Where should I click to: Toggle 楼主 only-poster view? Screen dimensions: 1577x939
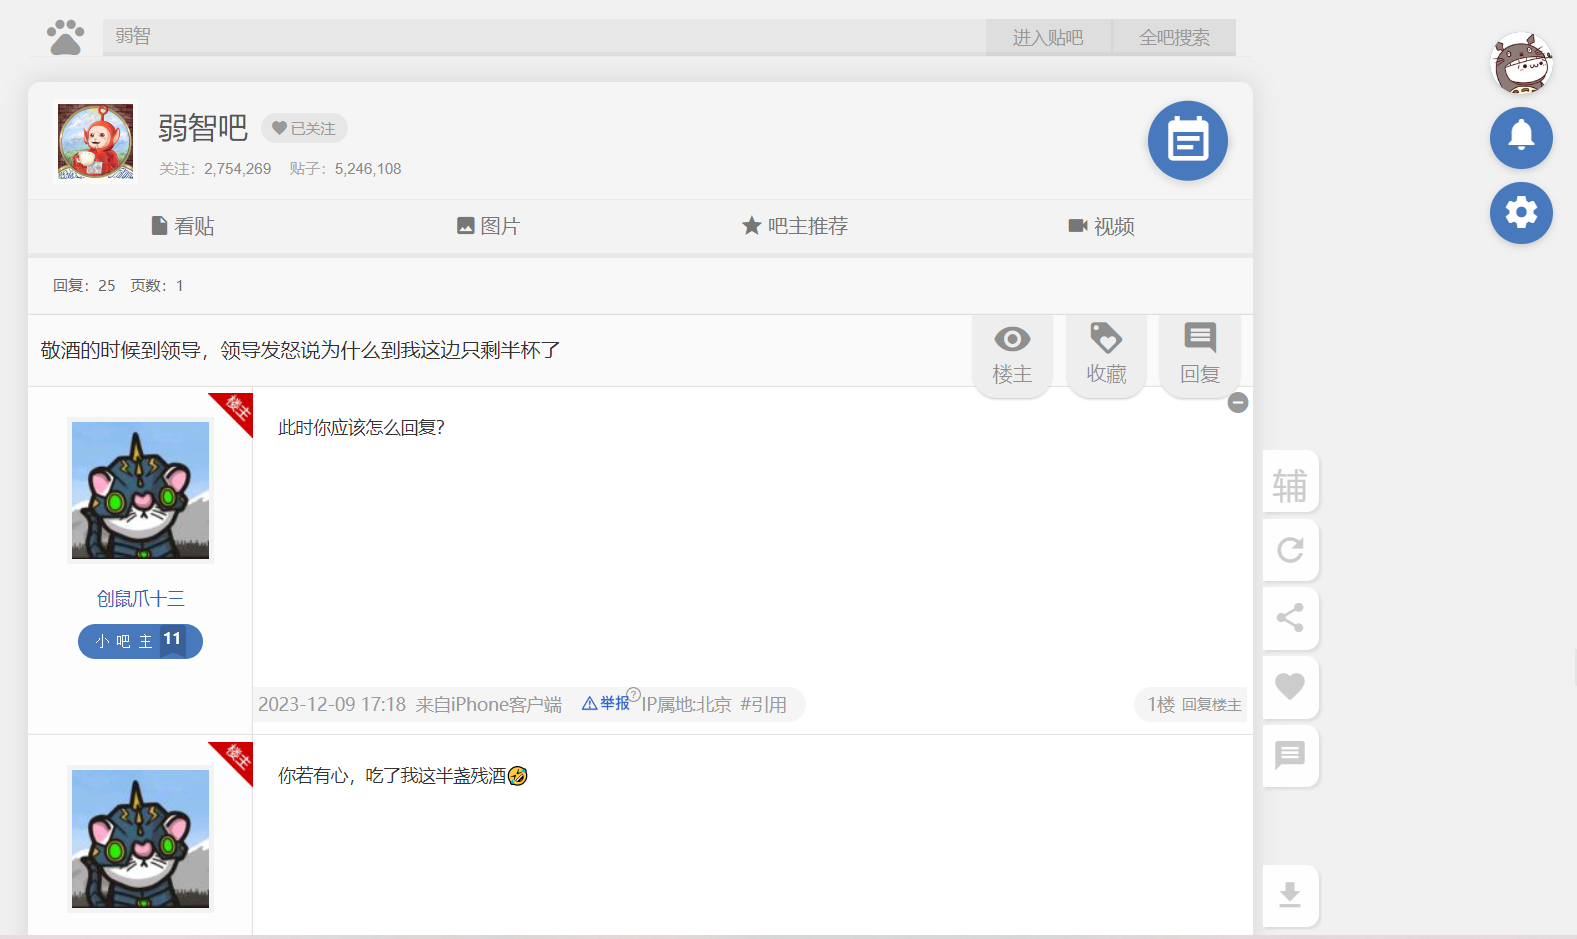(1012, 355)
